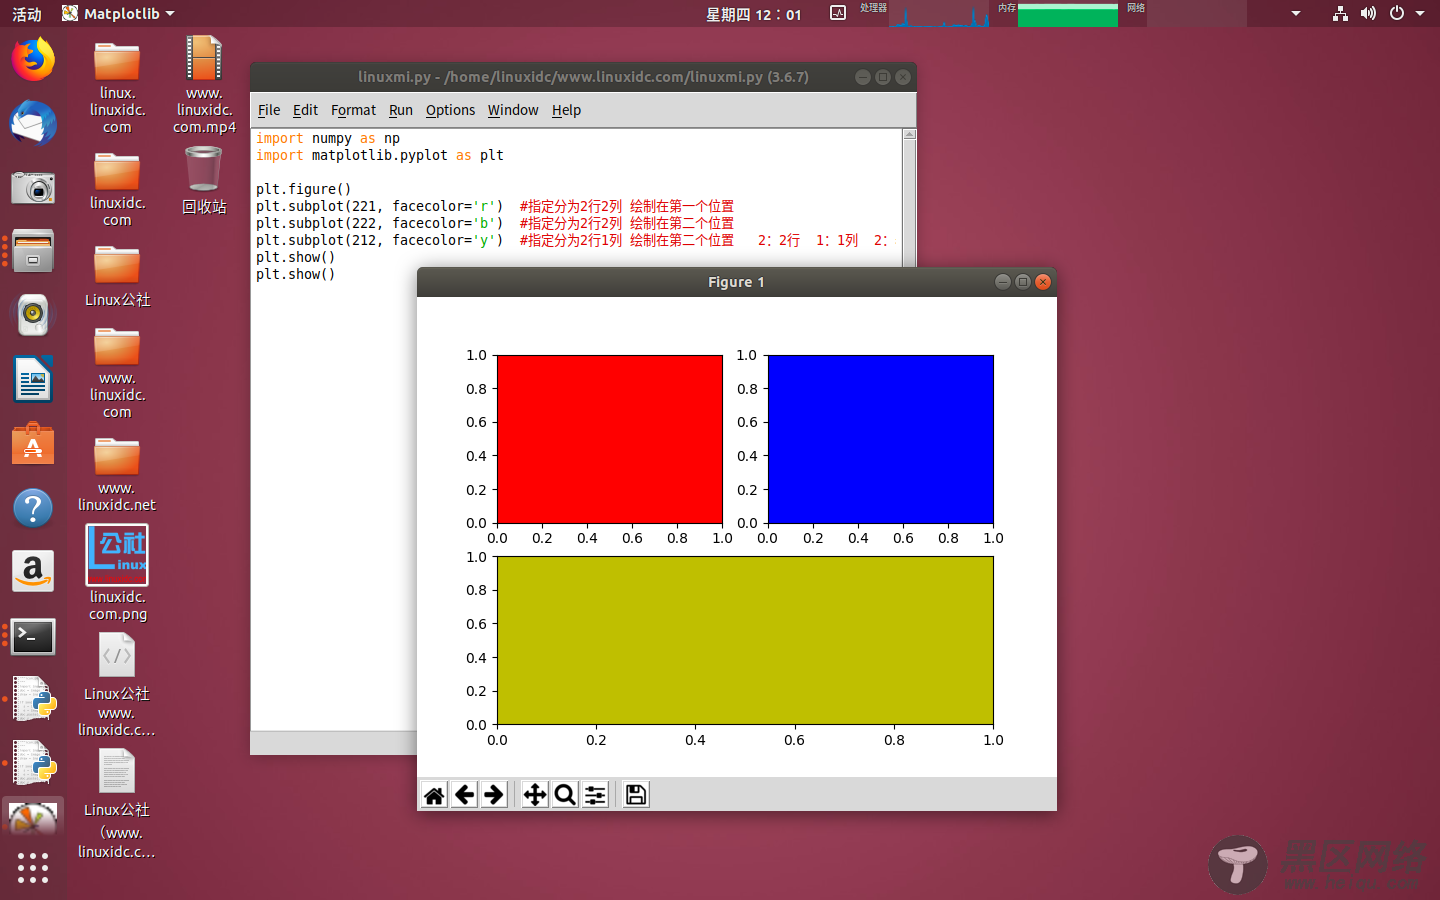Open Ubuntu Software from dock

click(x=33, y=444)
